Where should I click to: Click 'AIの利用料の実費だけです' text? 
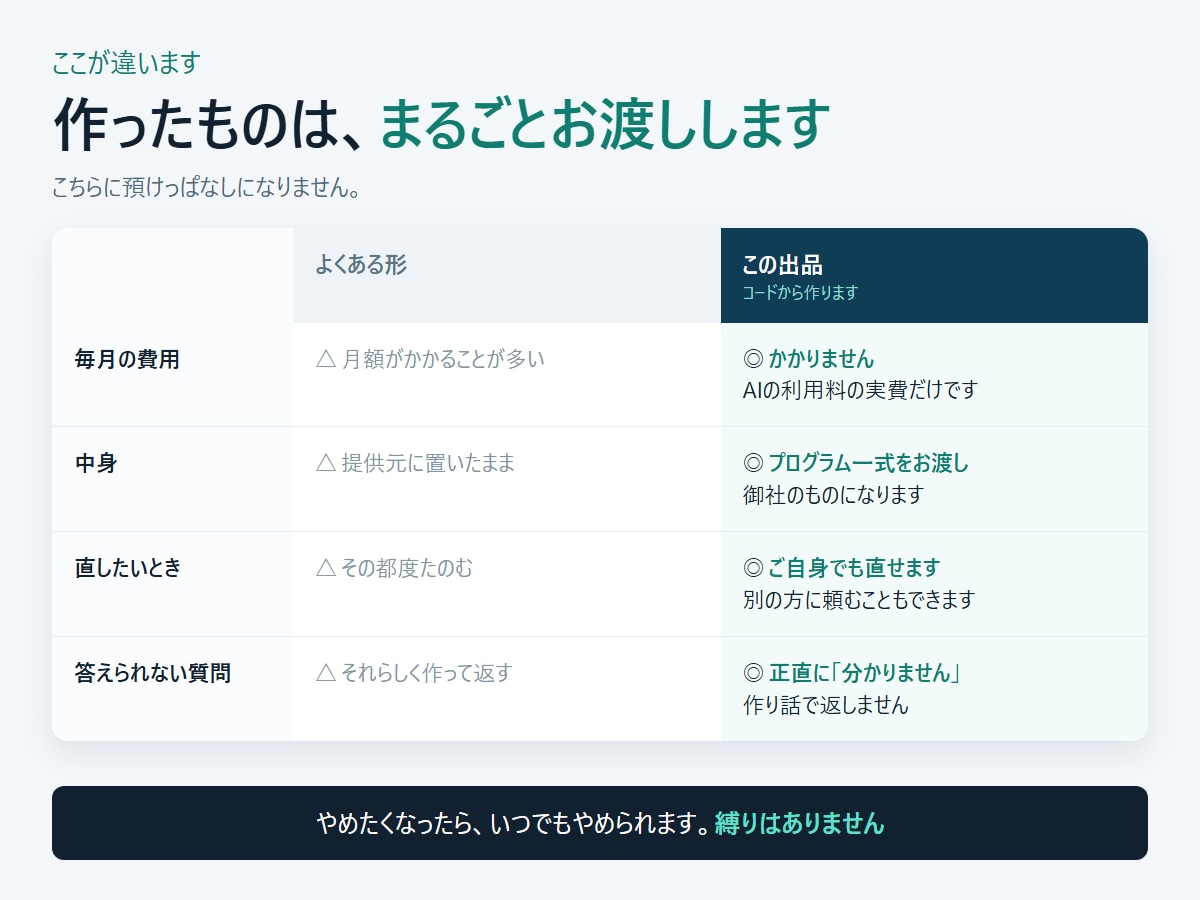(860, 390)
